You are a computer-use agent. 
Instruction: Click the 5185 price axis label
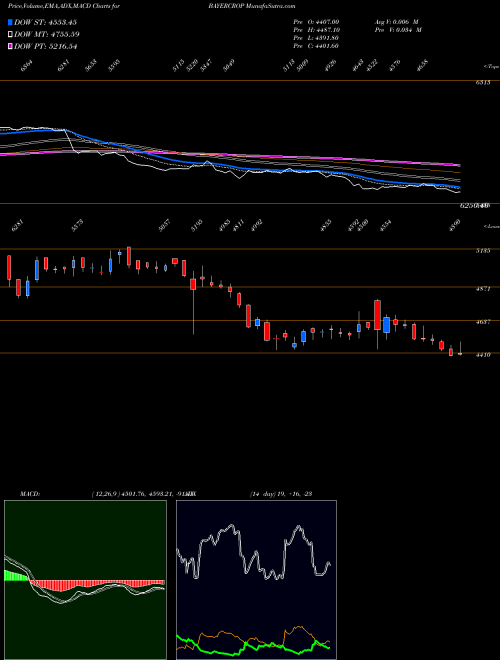pyautogui.click(x=483, y=251)
